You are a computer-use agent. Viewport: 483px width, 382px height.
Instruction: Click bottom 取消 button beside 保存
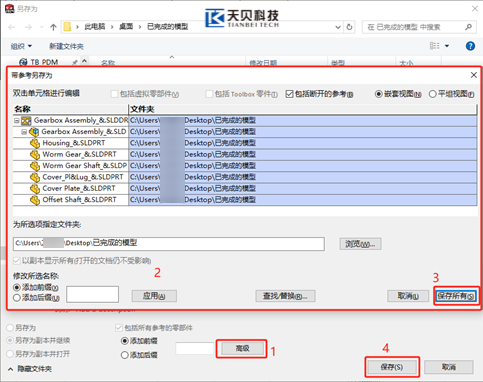pos(449,367)
